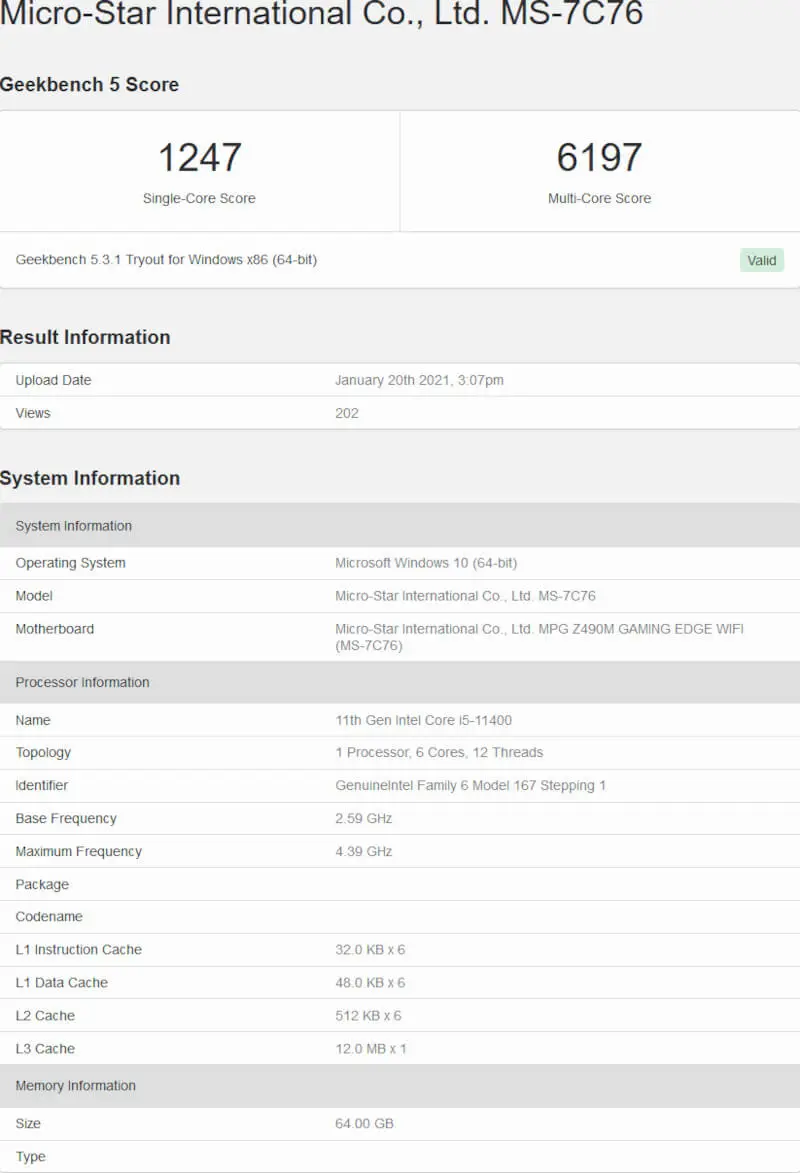Click the Valid status badge
The width and height of the screenshot is (800, 1173).
(x=761, y=260)
